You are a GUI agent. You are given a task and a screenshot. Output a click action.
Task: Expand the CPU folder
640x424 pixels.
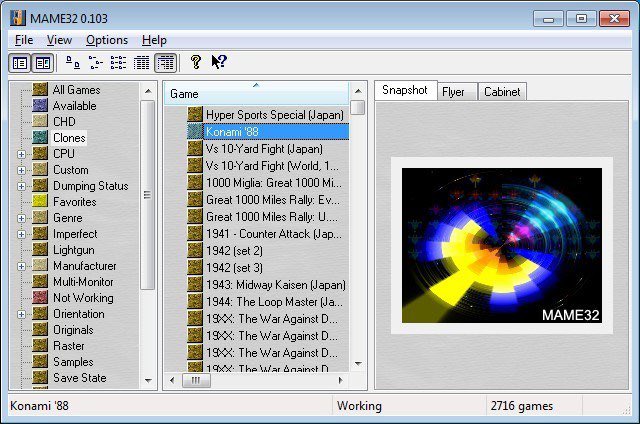(x=22, y=154)
